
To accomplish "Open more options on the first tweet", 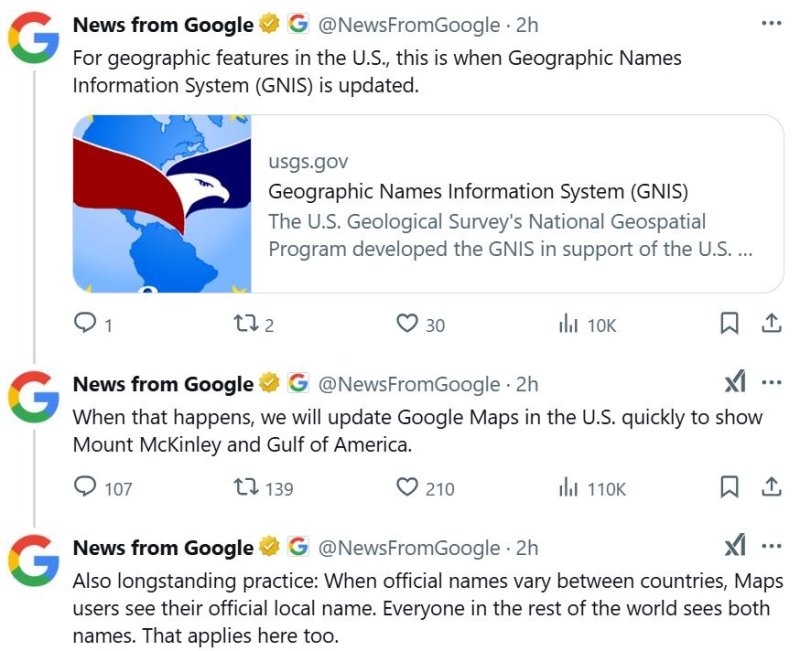I will pyautogui.click(x=771, y=22).
